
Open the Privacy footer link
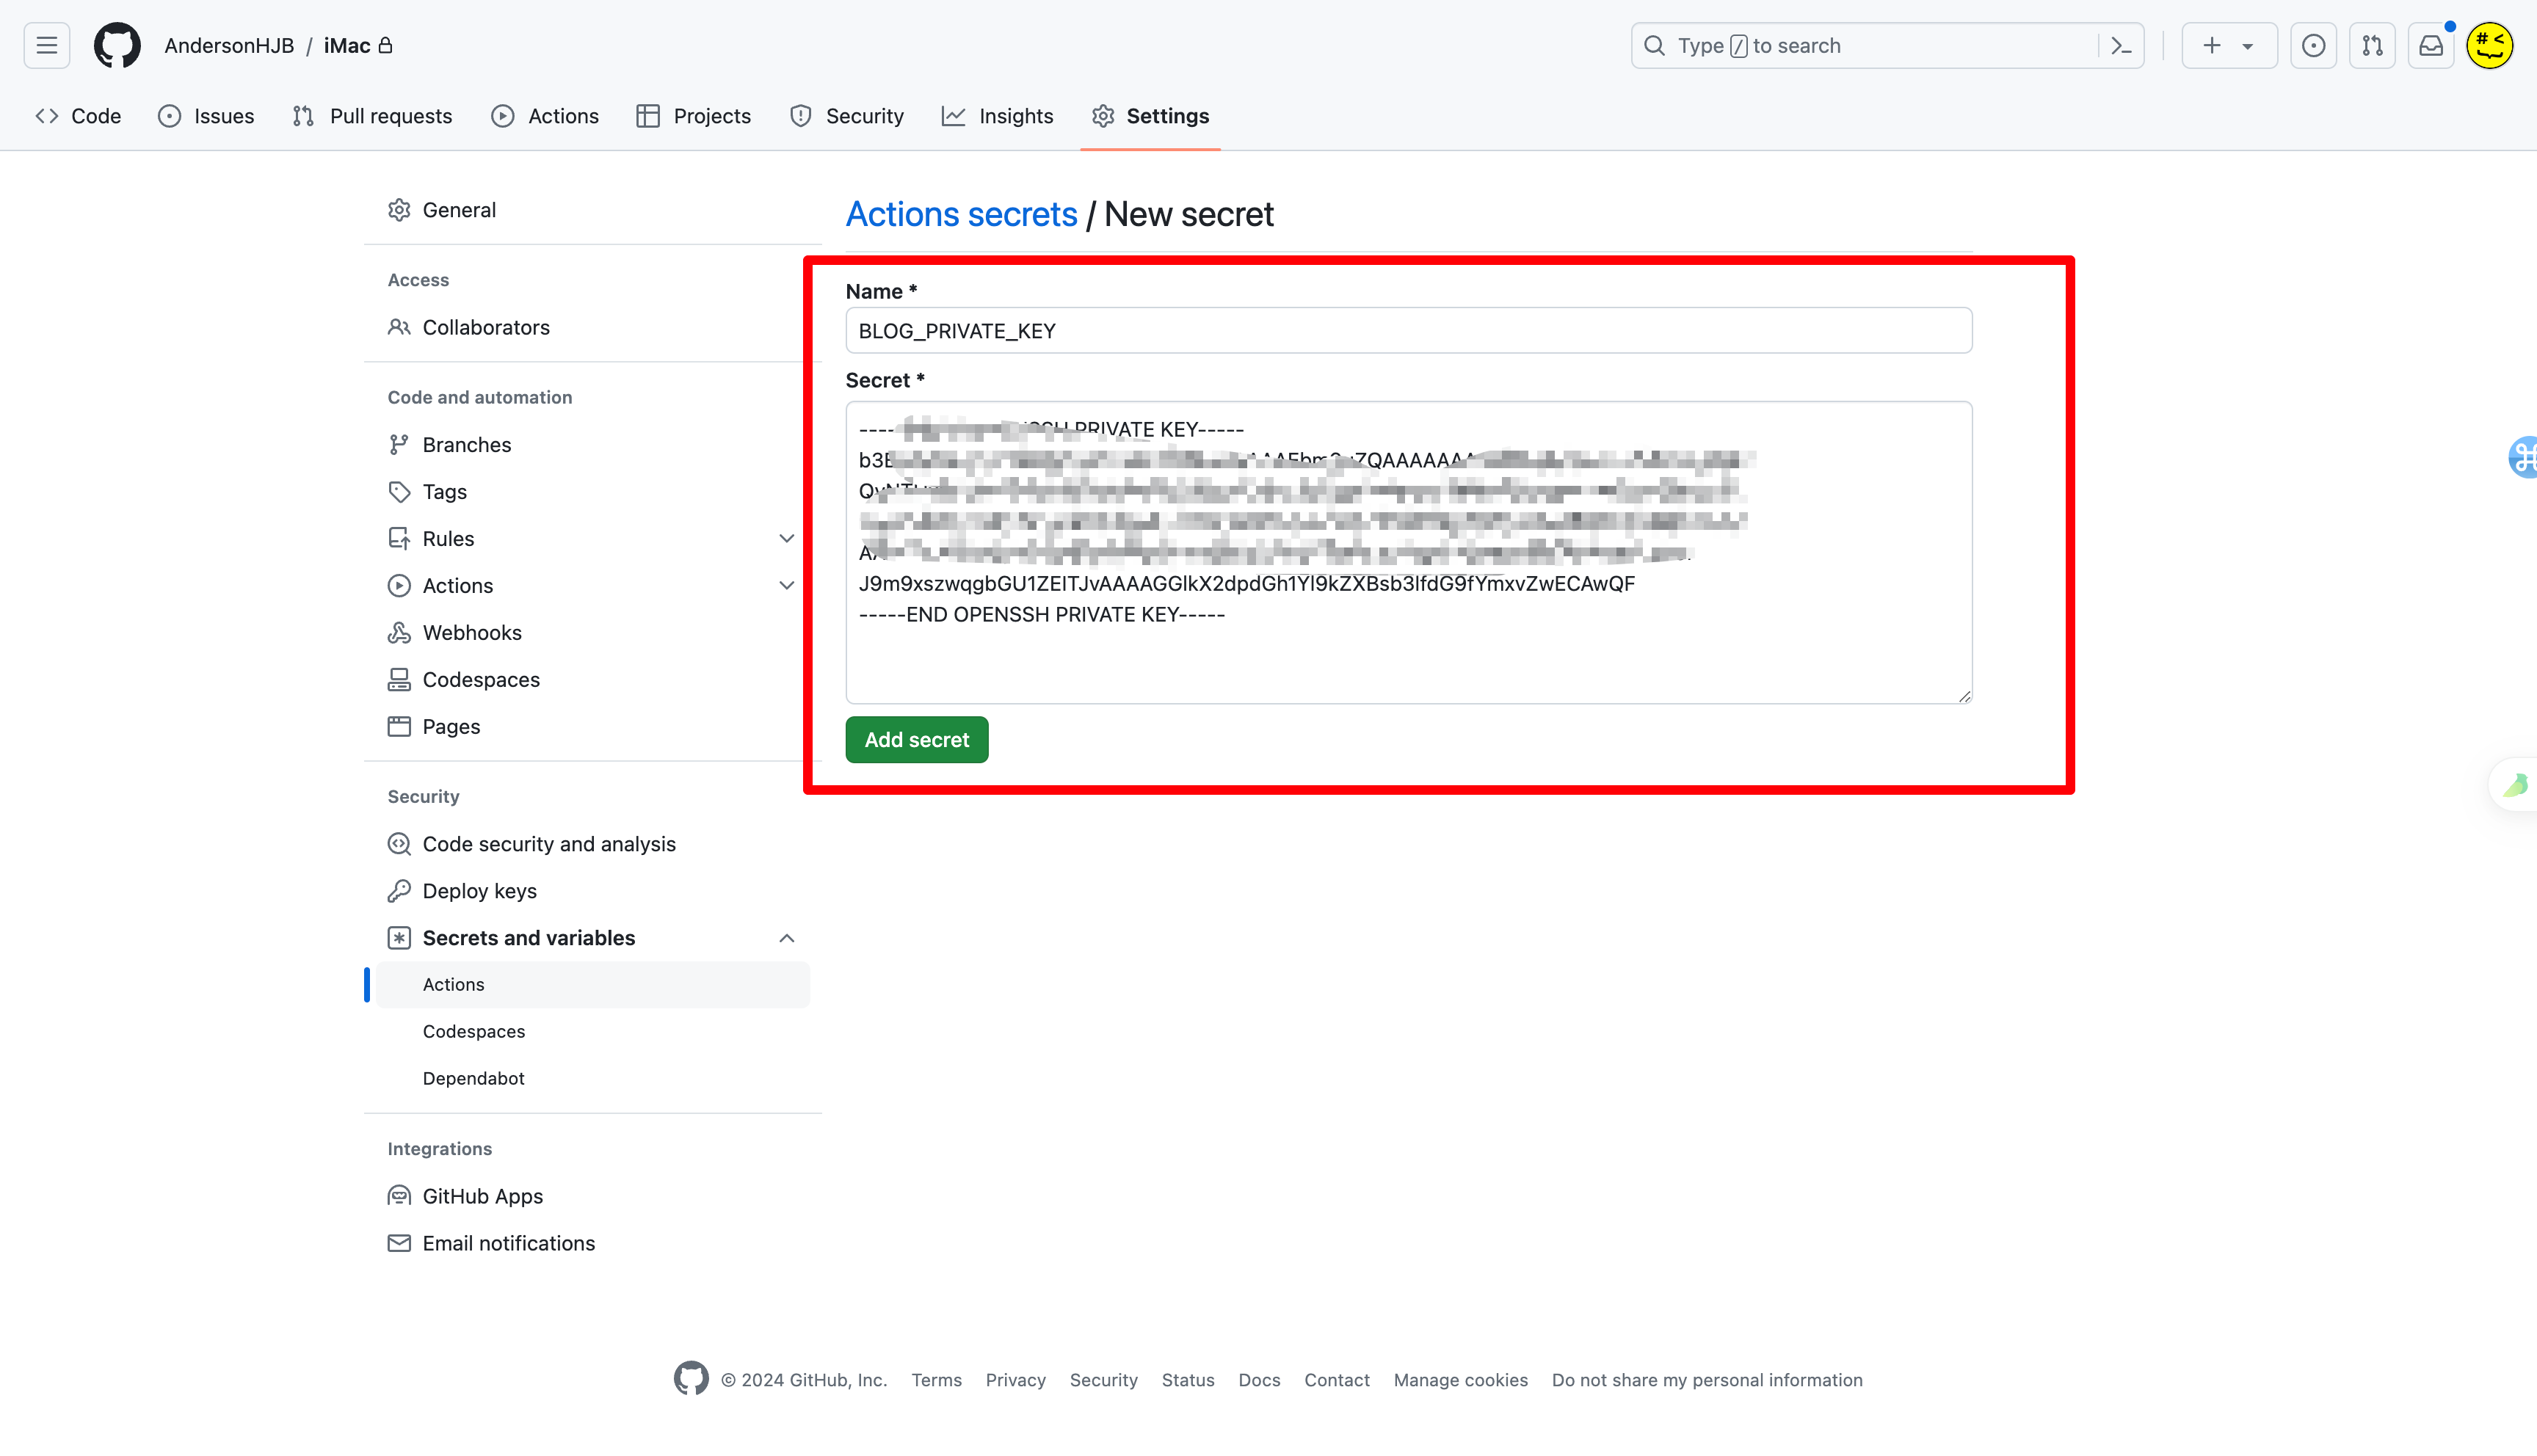click(x=1016, y=1380)
